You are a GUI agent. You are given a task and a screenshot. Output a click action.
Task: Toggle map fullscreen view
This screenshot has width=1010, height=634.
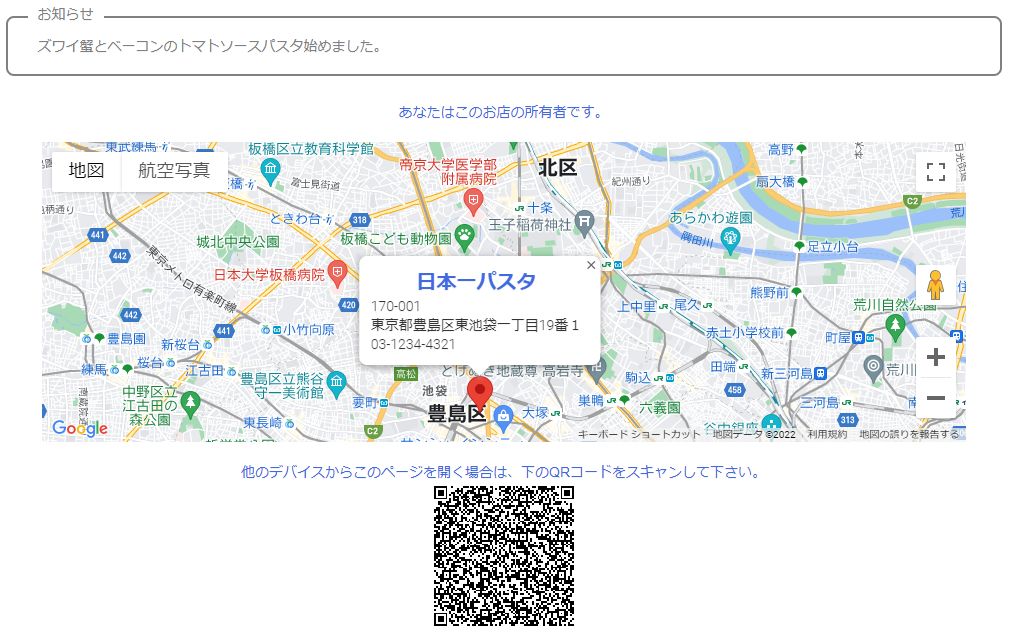coord(935,171)
